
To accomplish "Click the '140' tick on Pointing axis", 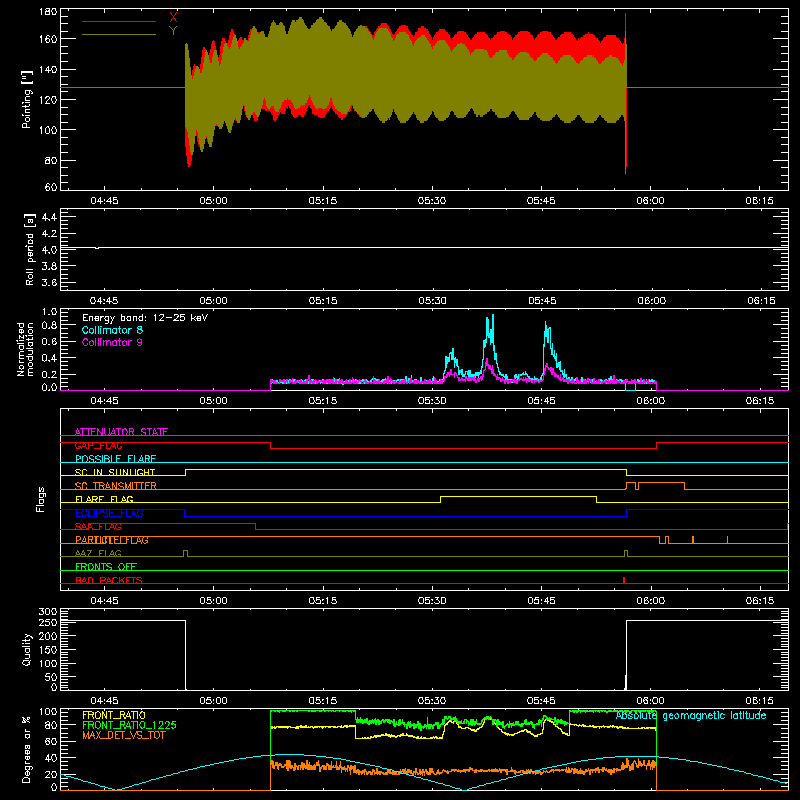I will (x=48, y=69).
